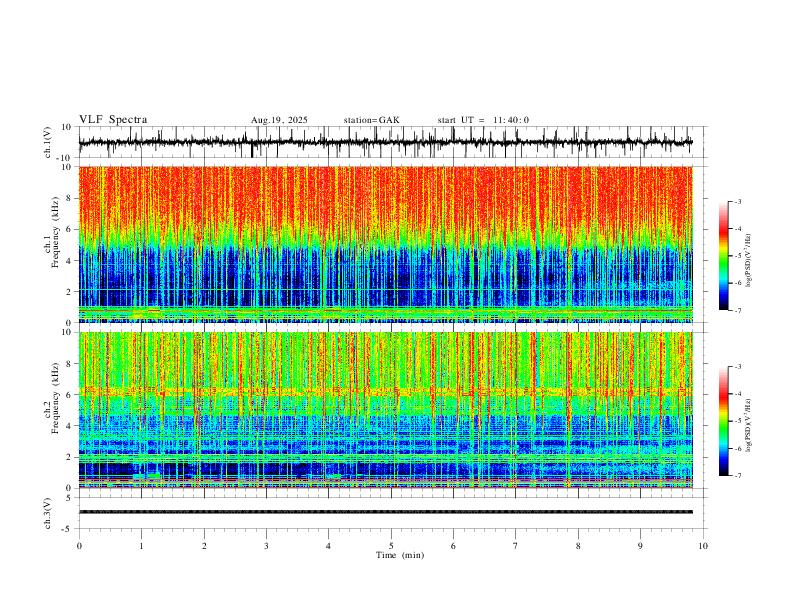The width and height of the screenshot is (792, 612).
Task: Select the "start UT = 11:40:0" label
Action: (x=483, y=120)
